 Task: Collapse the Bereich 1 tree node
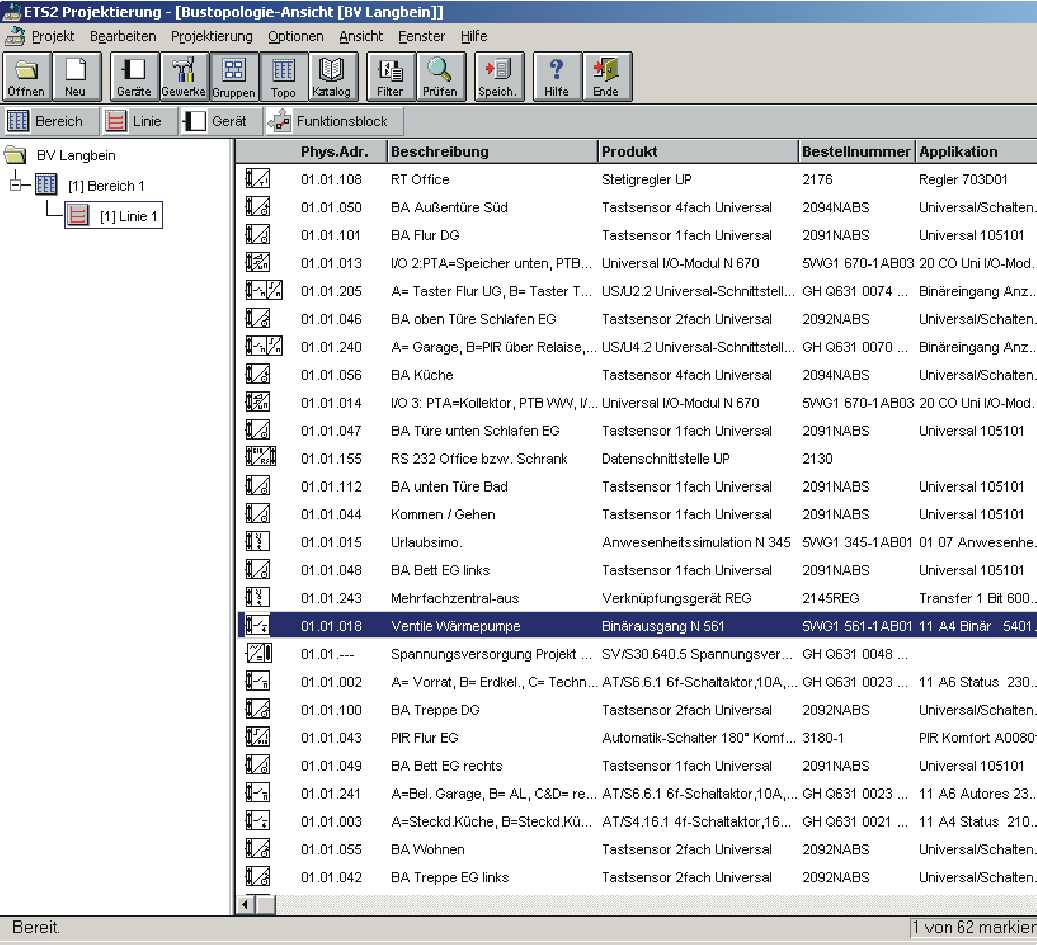pyautogui.click(x=16, y=185)
